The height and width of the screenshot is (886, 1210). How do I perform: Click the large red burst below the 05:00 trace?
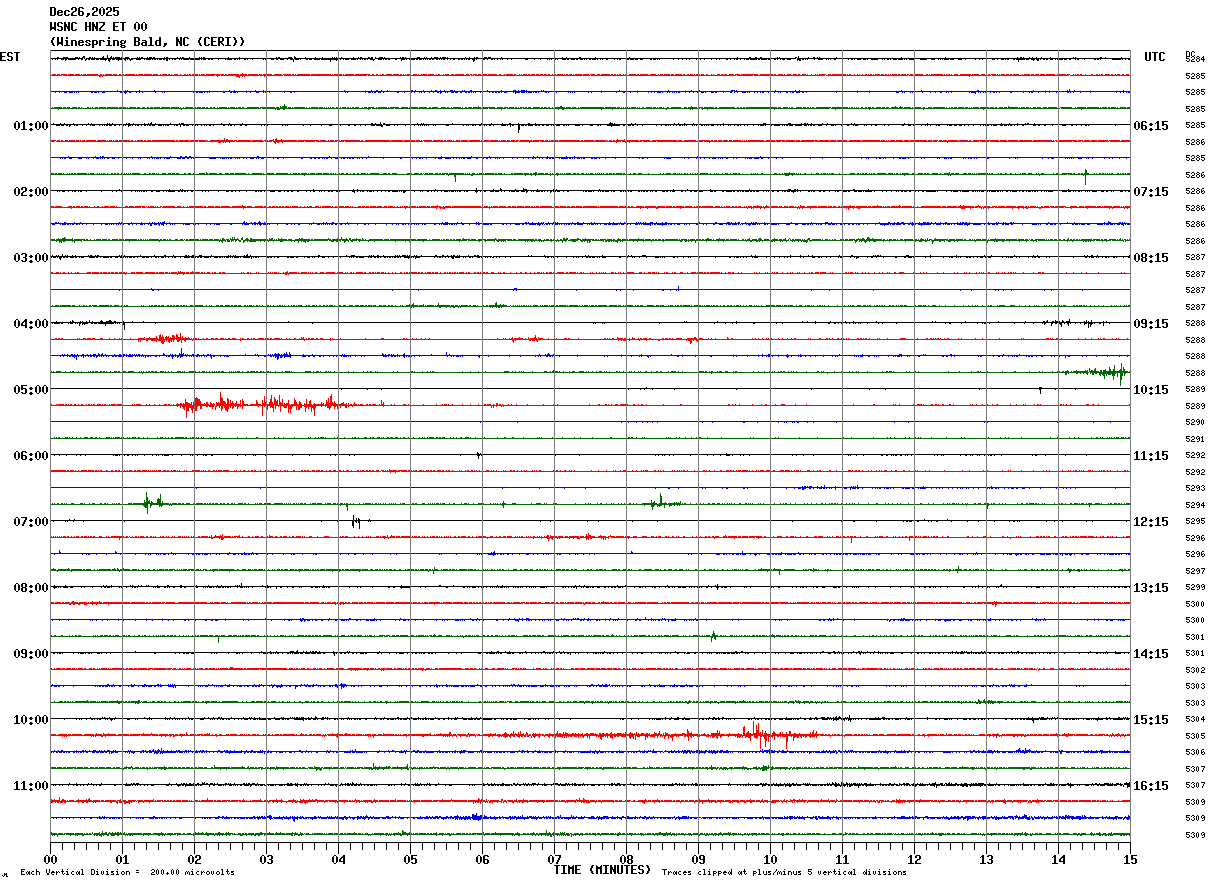pyautogui.click(x=265, y=404)
